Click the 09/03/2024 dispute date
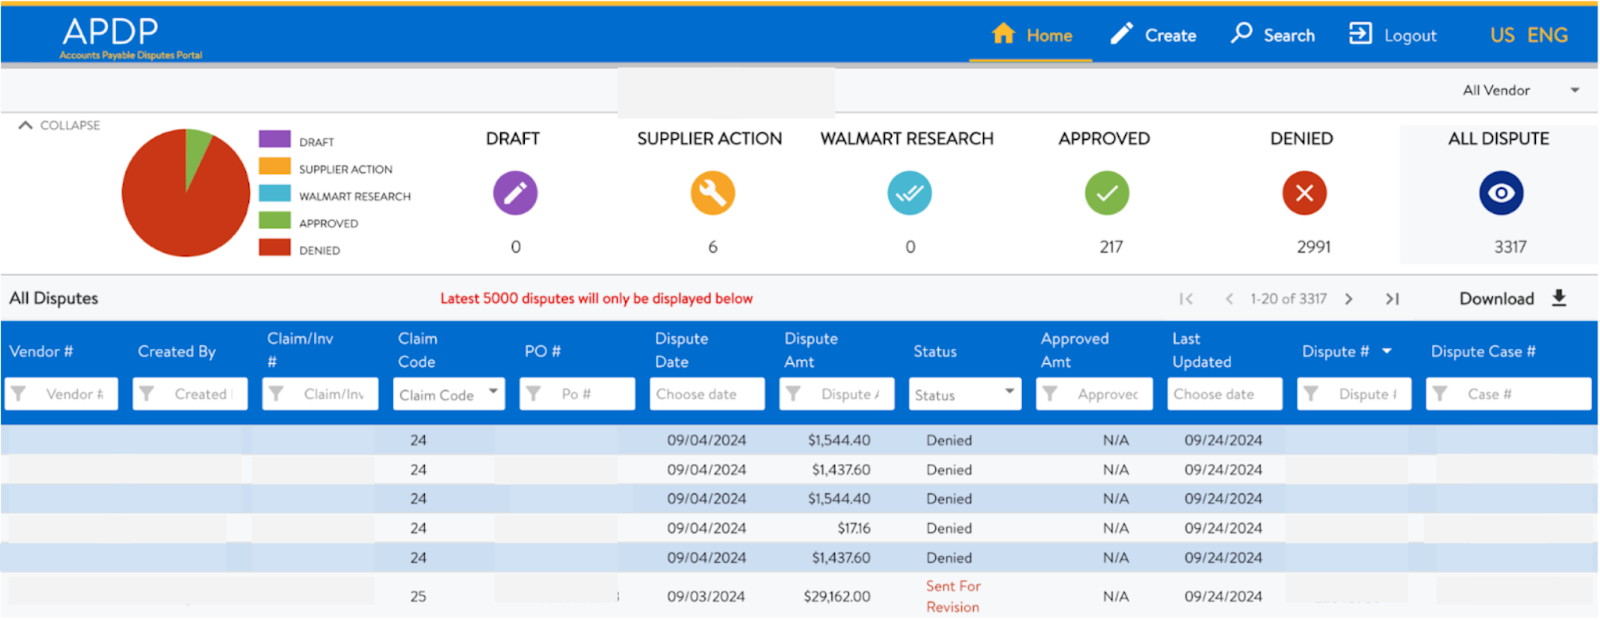The height and width of the screenshot is (620, 1600). pos(706,596)
